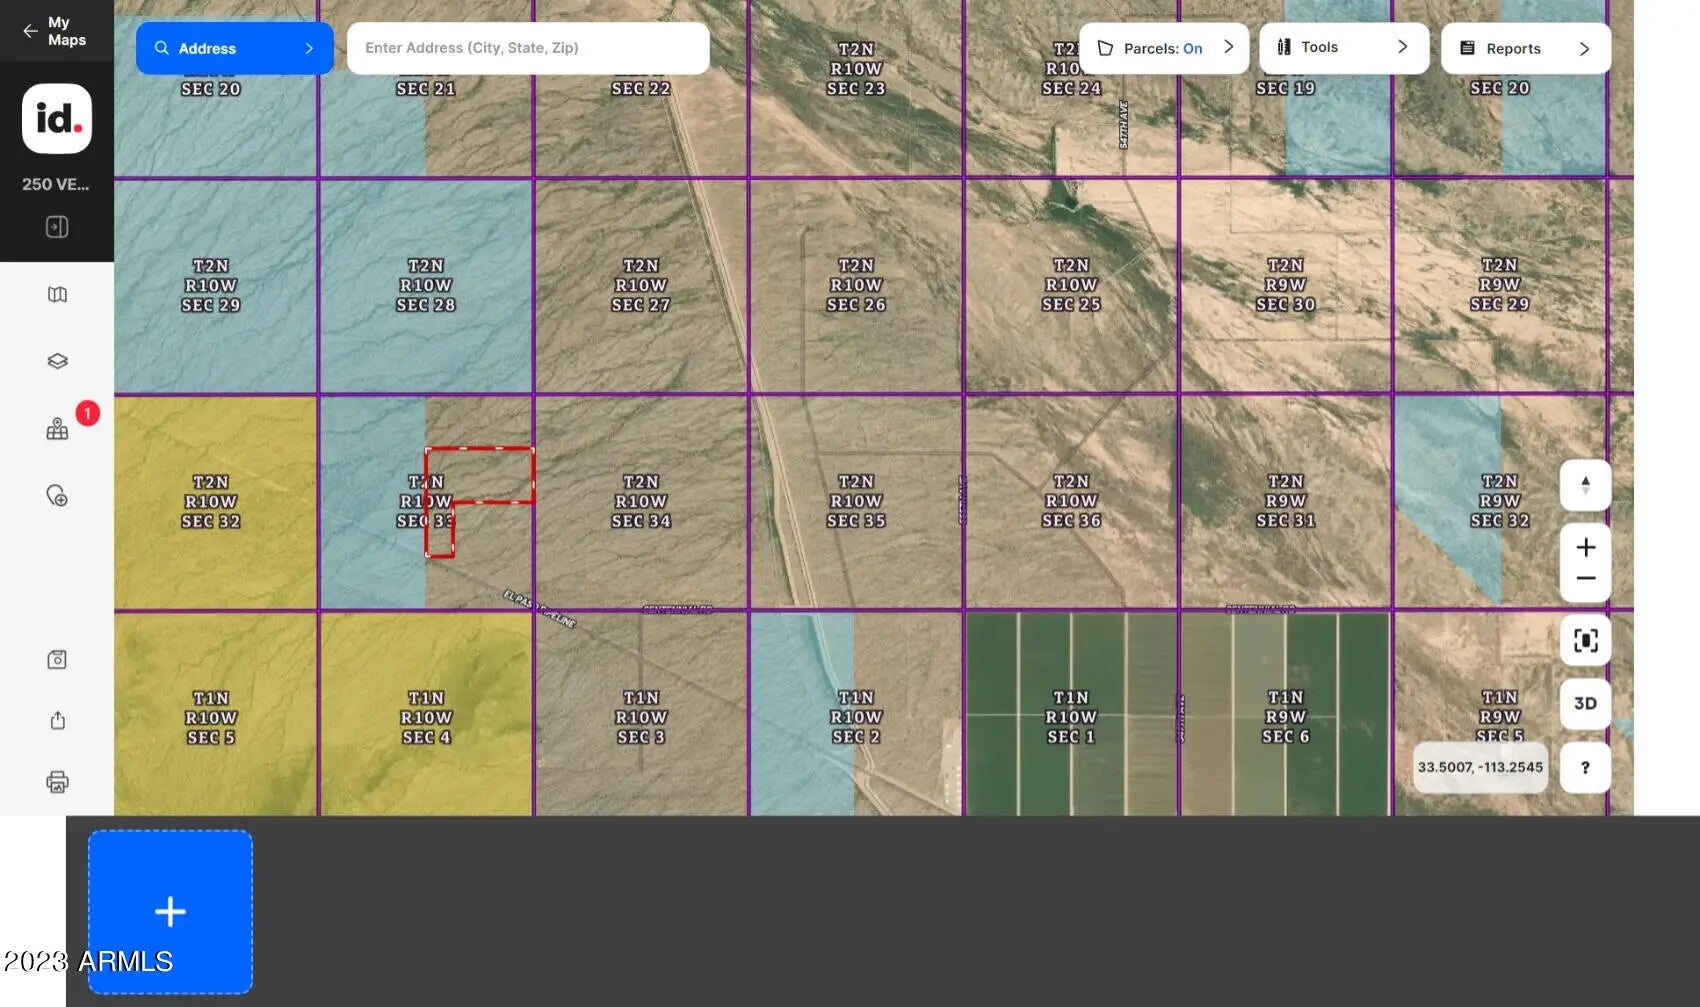Expand the Tools menu
1700x1007 pixels.
coord(1343,47)
